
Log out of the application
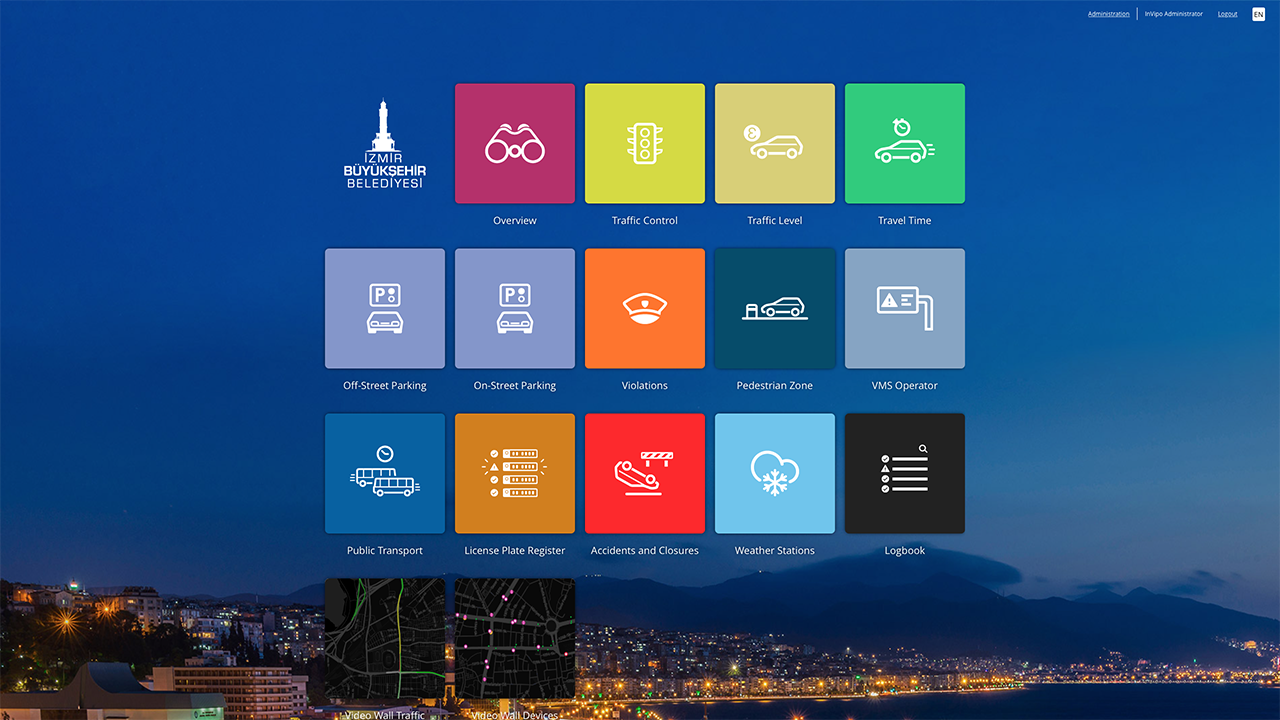[x=1227, y=14]
